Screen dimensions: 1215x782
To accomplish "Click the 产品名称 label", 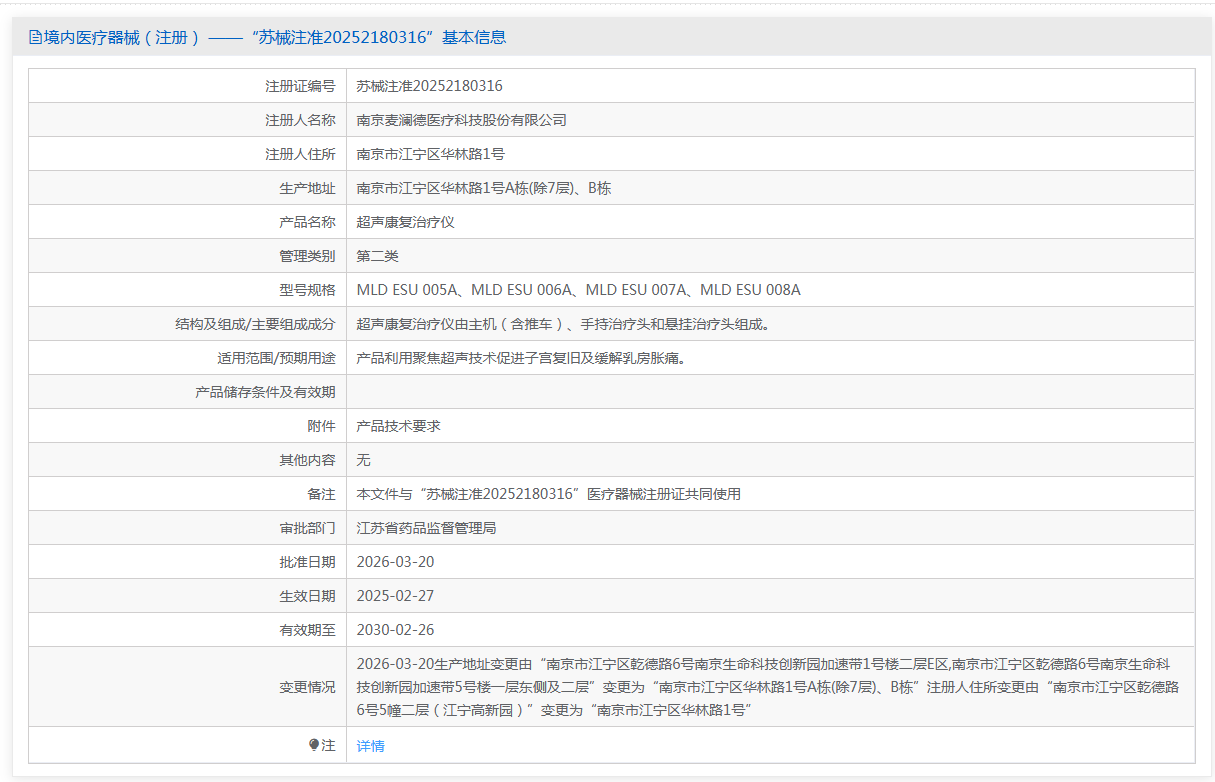I will [x=307, y=222].
